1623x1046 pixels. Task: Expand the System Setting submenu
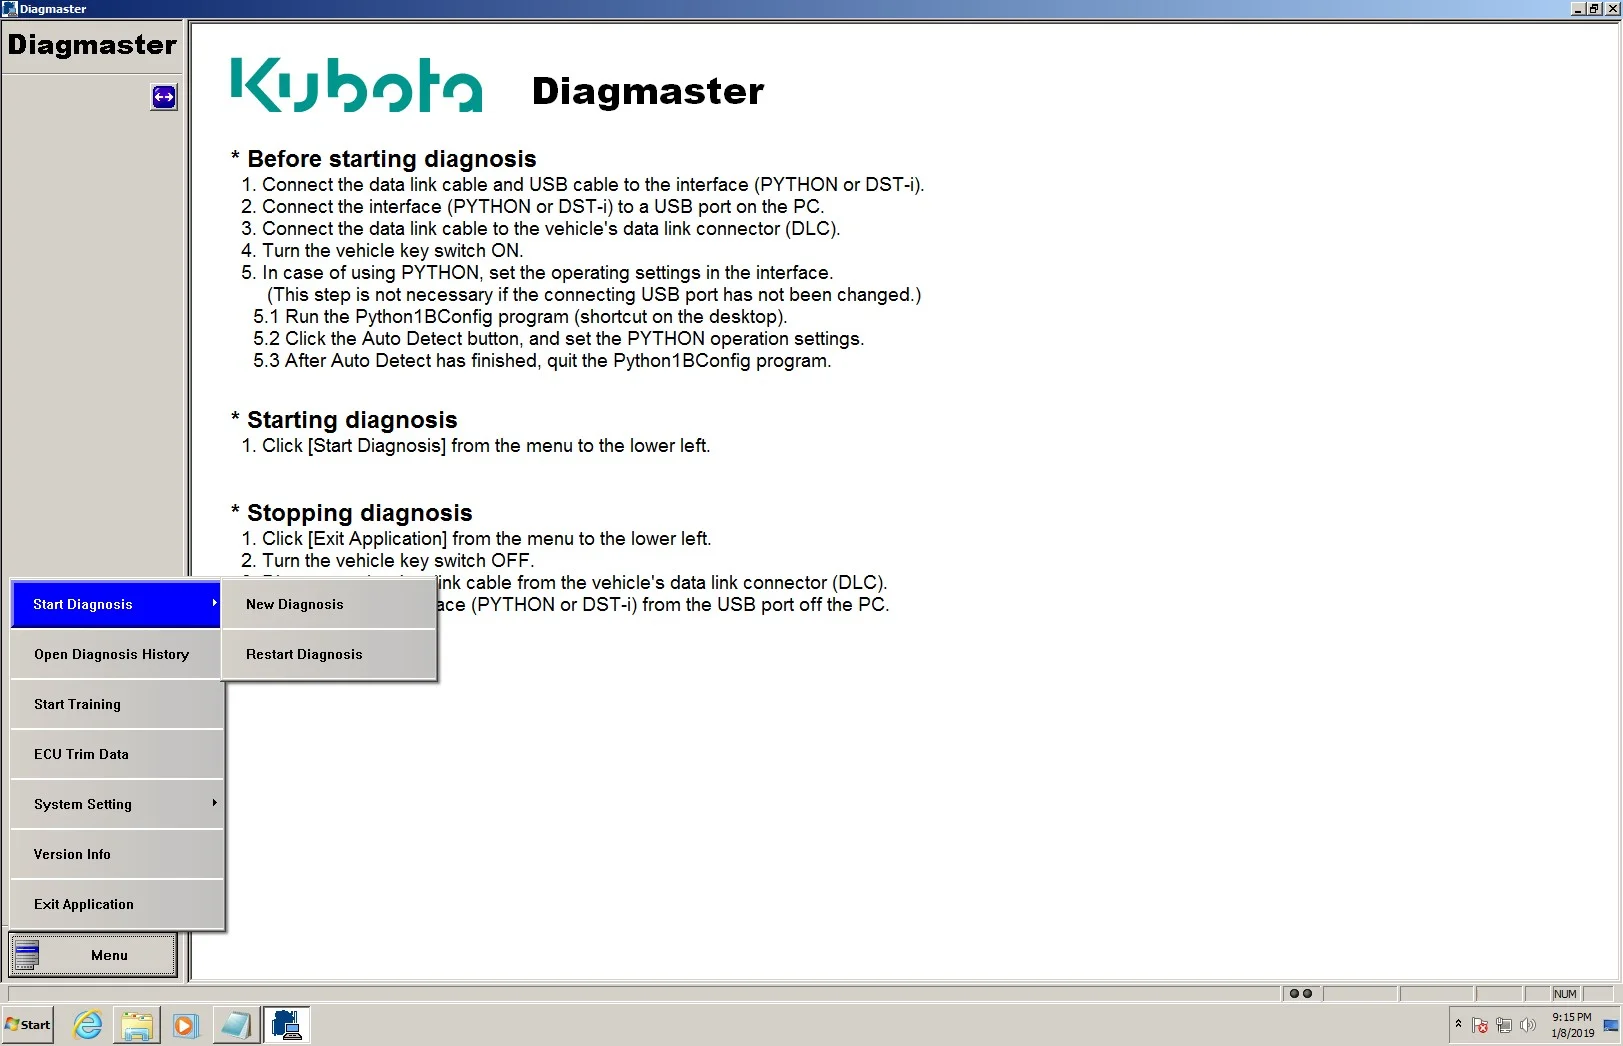[116, 804]
